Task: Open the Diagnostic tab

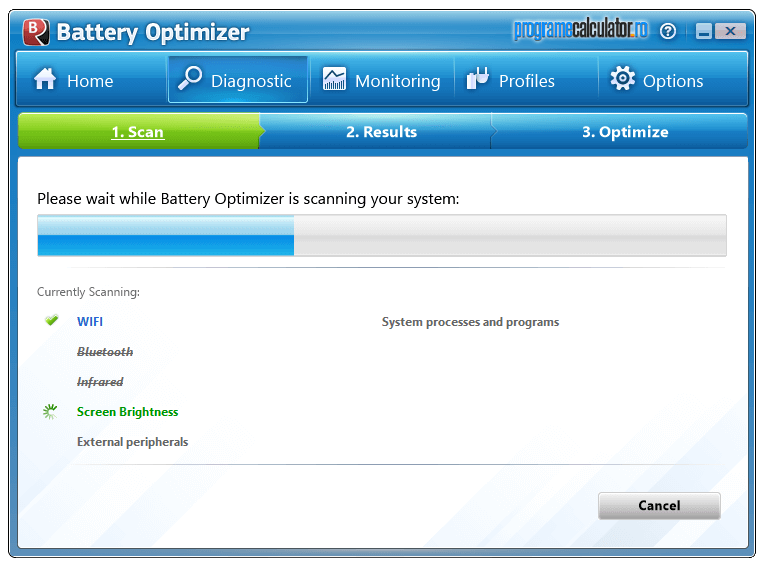Action: (238, 79)
